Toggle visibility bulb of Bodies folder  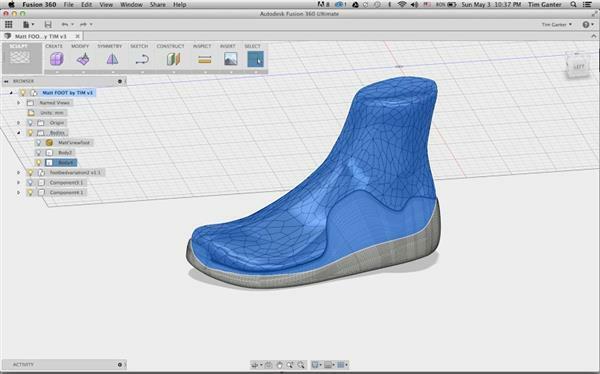tap(30, 133)
